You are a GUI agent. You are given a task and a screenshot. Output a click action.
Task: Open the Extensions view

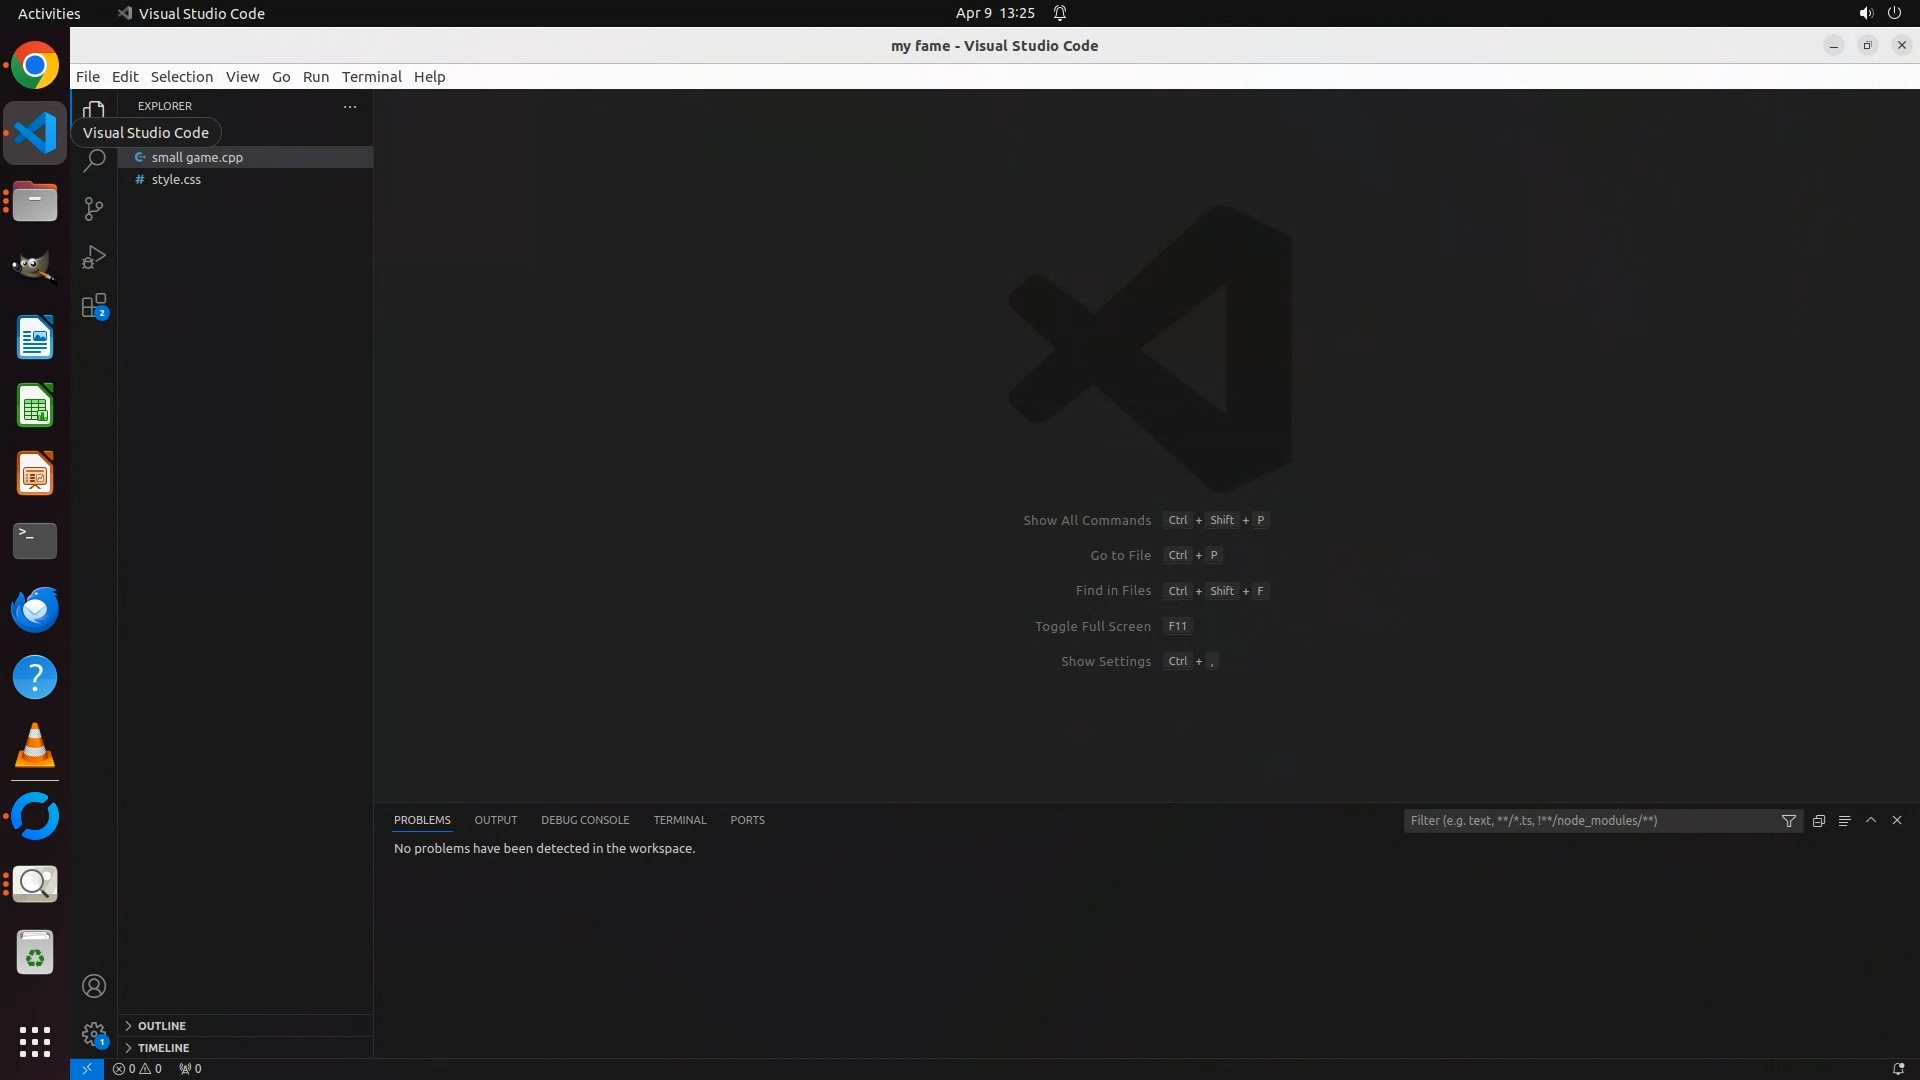click(x=94, y=306)
